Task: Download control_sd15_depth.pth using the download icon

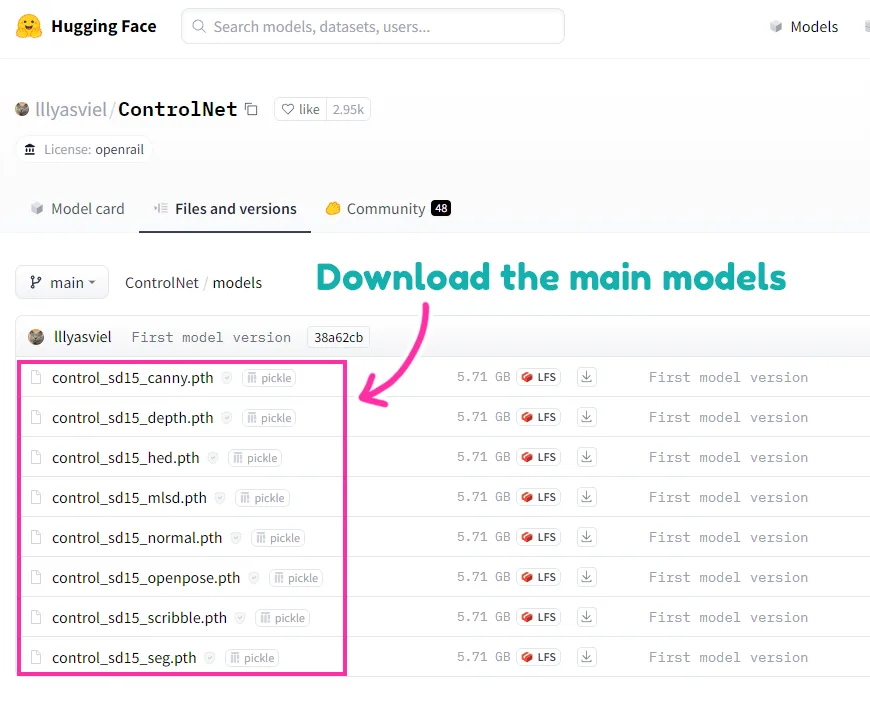Action: point(586,417)
